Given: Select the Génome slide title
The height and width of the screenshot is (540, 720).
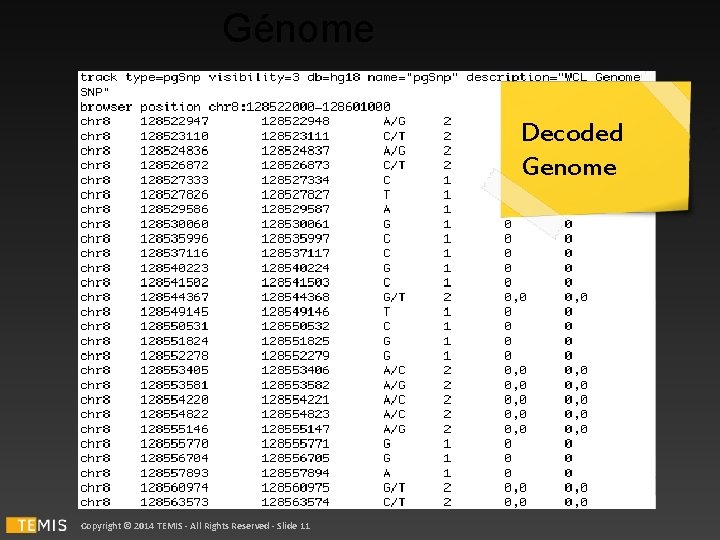Looking at the screenshot, I should (298, 28).
